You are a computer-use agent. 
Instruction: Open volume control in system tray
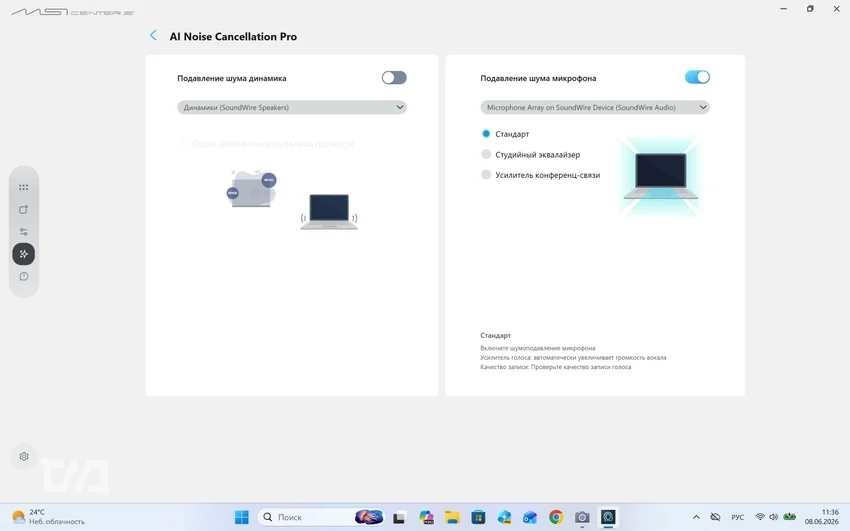click(774, 517)
